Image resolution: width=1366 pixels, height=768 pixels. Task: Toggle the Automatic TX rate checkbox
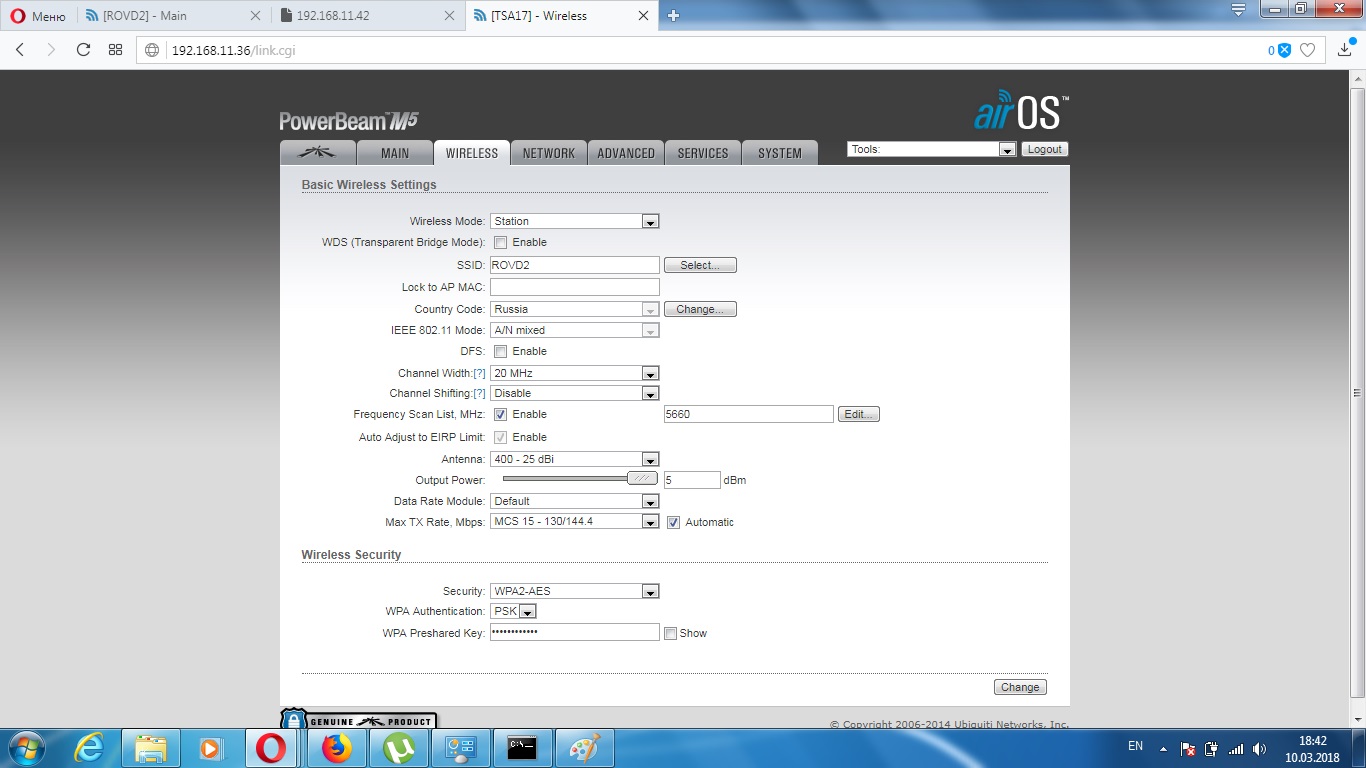coord(673,522)
